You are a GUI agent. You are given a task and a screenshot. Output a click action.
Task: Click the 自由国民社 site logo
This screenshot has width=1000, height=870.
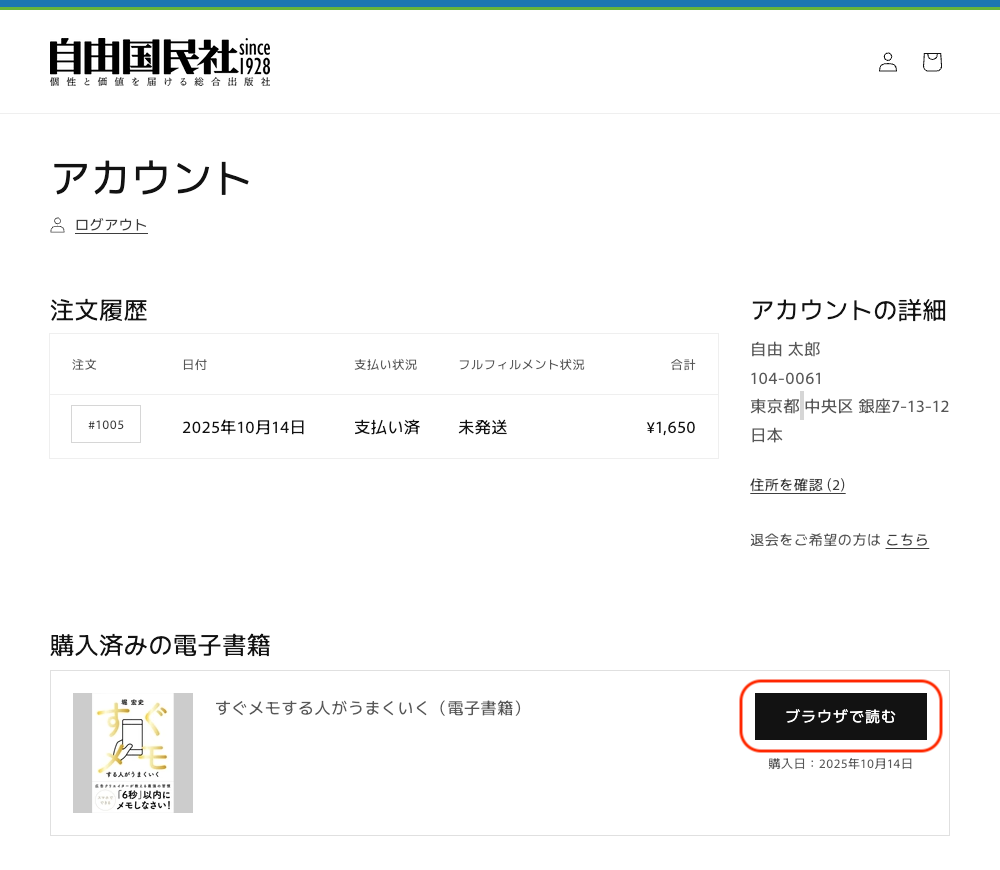(x=160, y=62)
